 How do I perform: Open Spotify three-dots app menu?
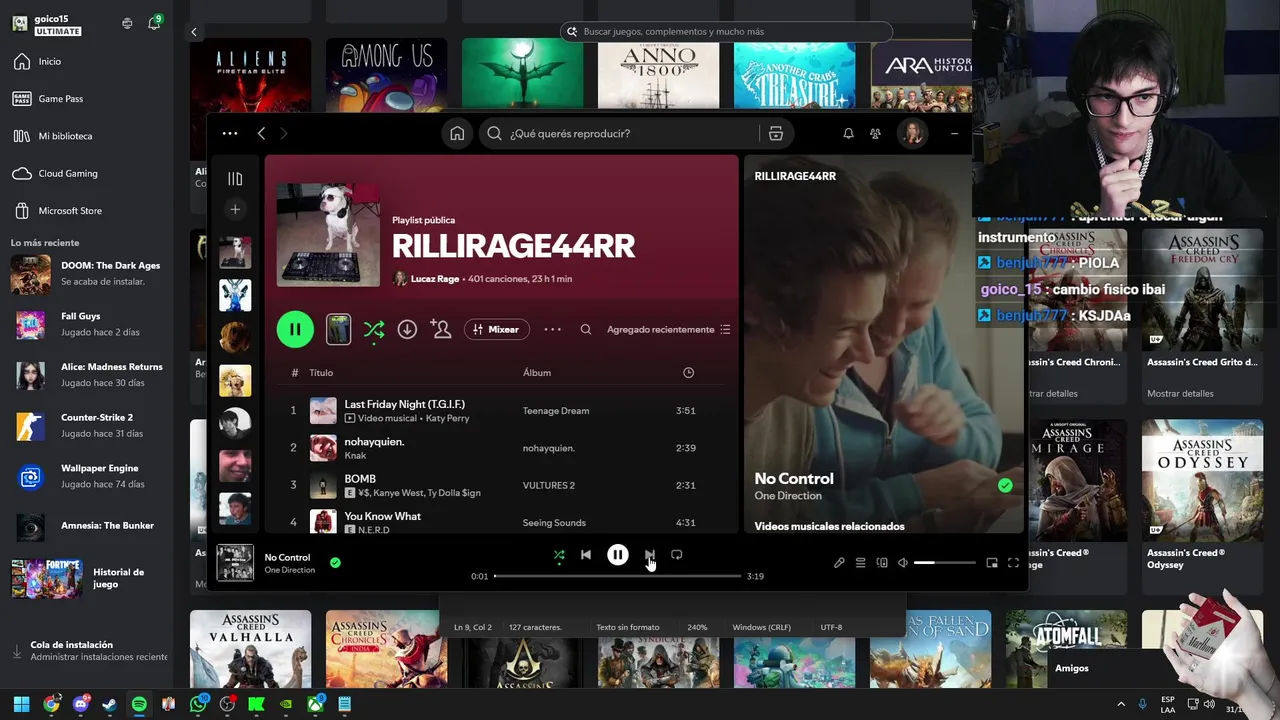[230, 133]
